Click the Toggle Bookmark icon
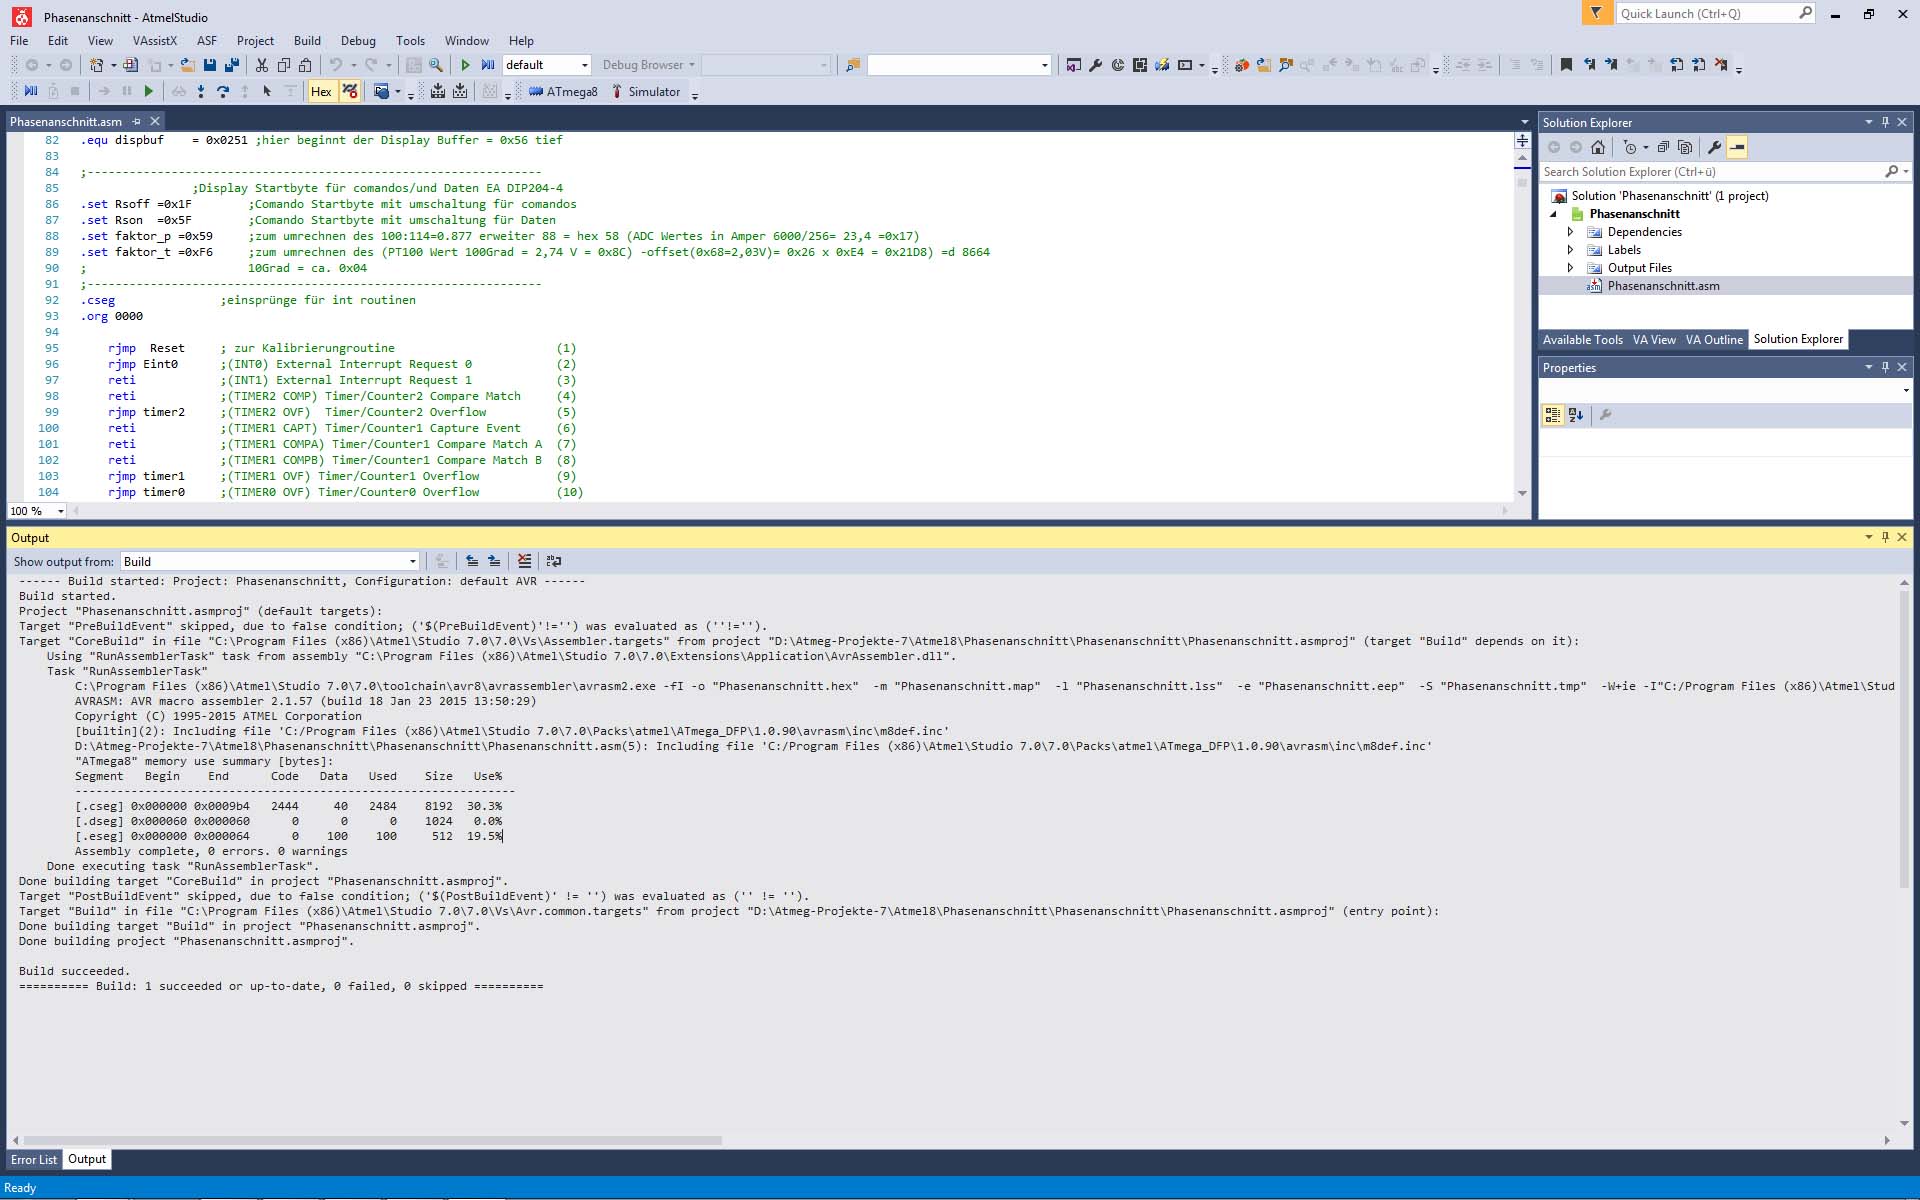 (x=1566, y=65)
